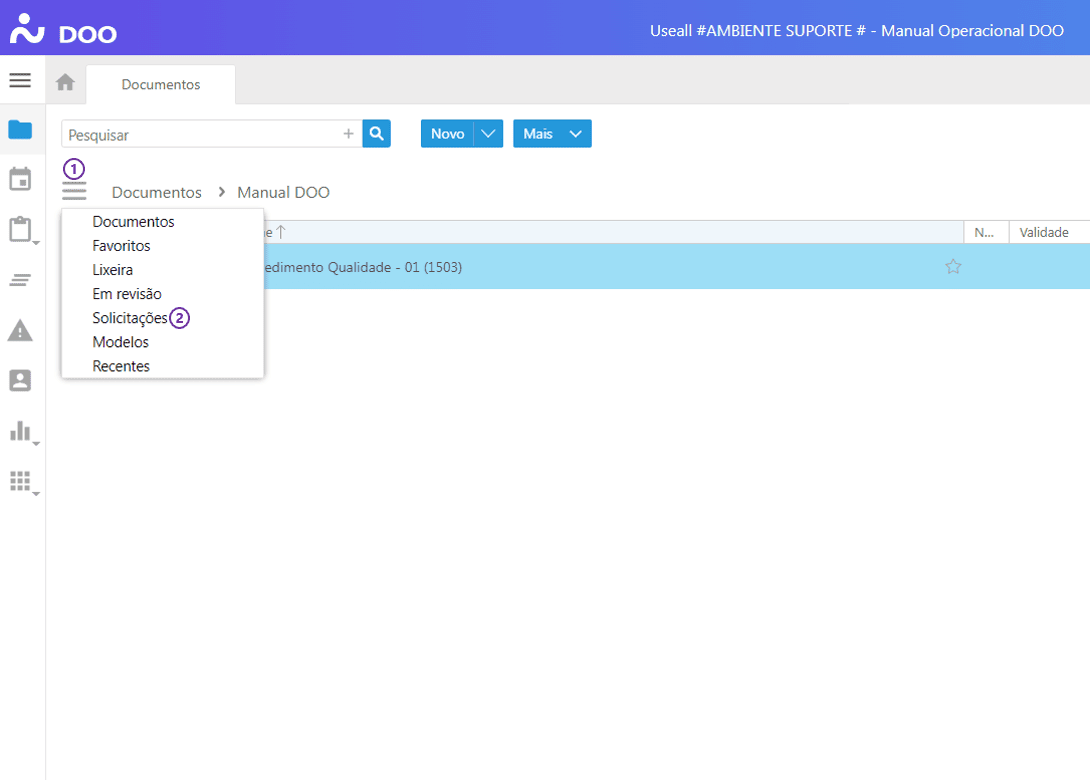
Task: Select Favoritos menu entry
Action: (x=121, y=246)
